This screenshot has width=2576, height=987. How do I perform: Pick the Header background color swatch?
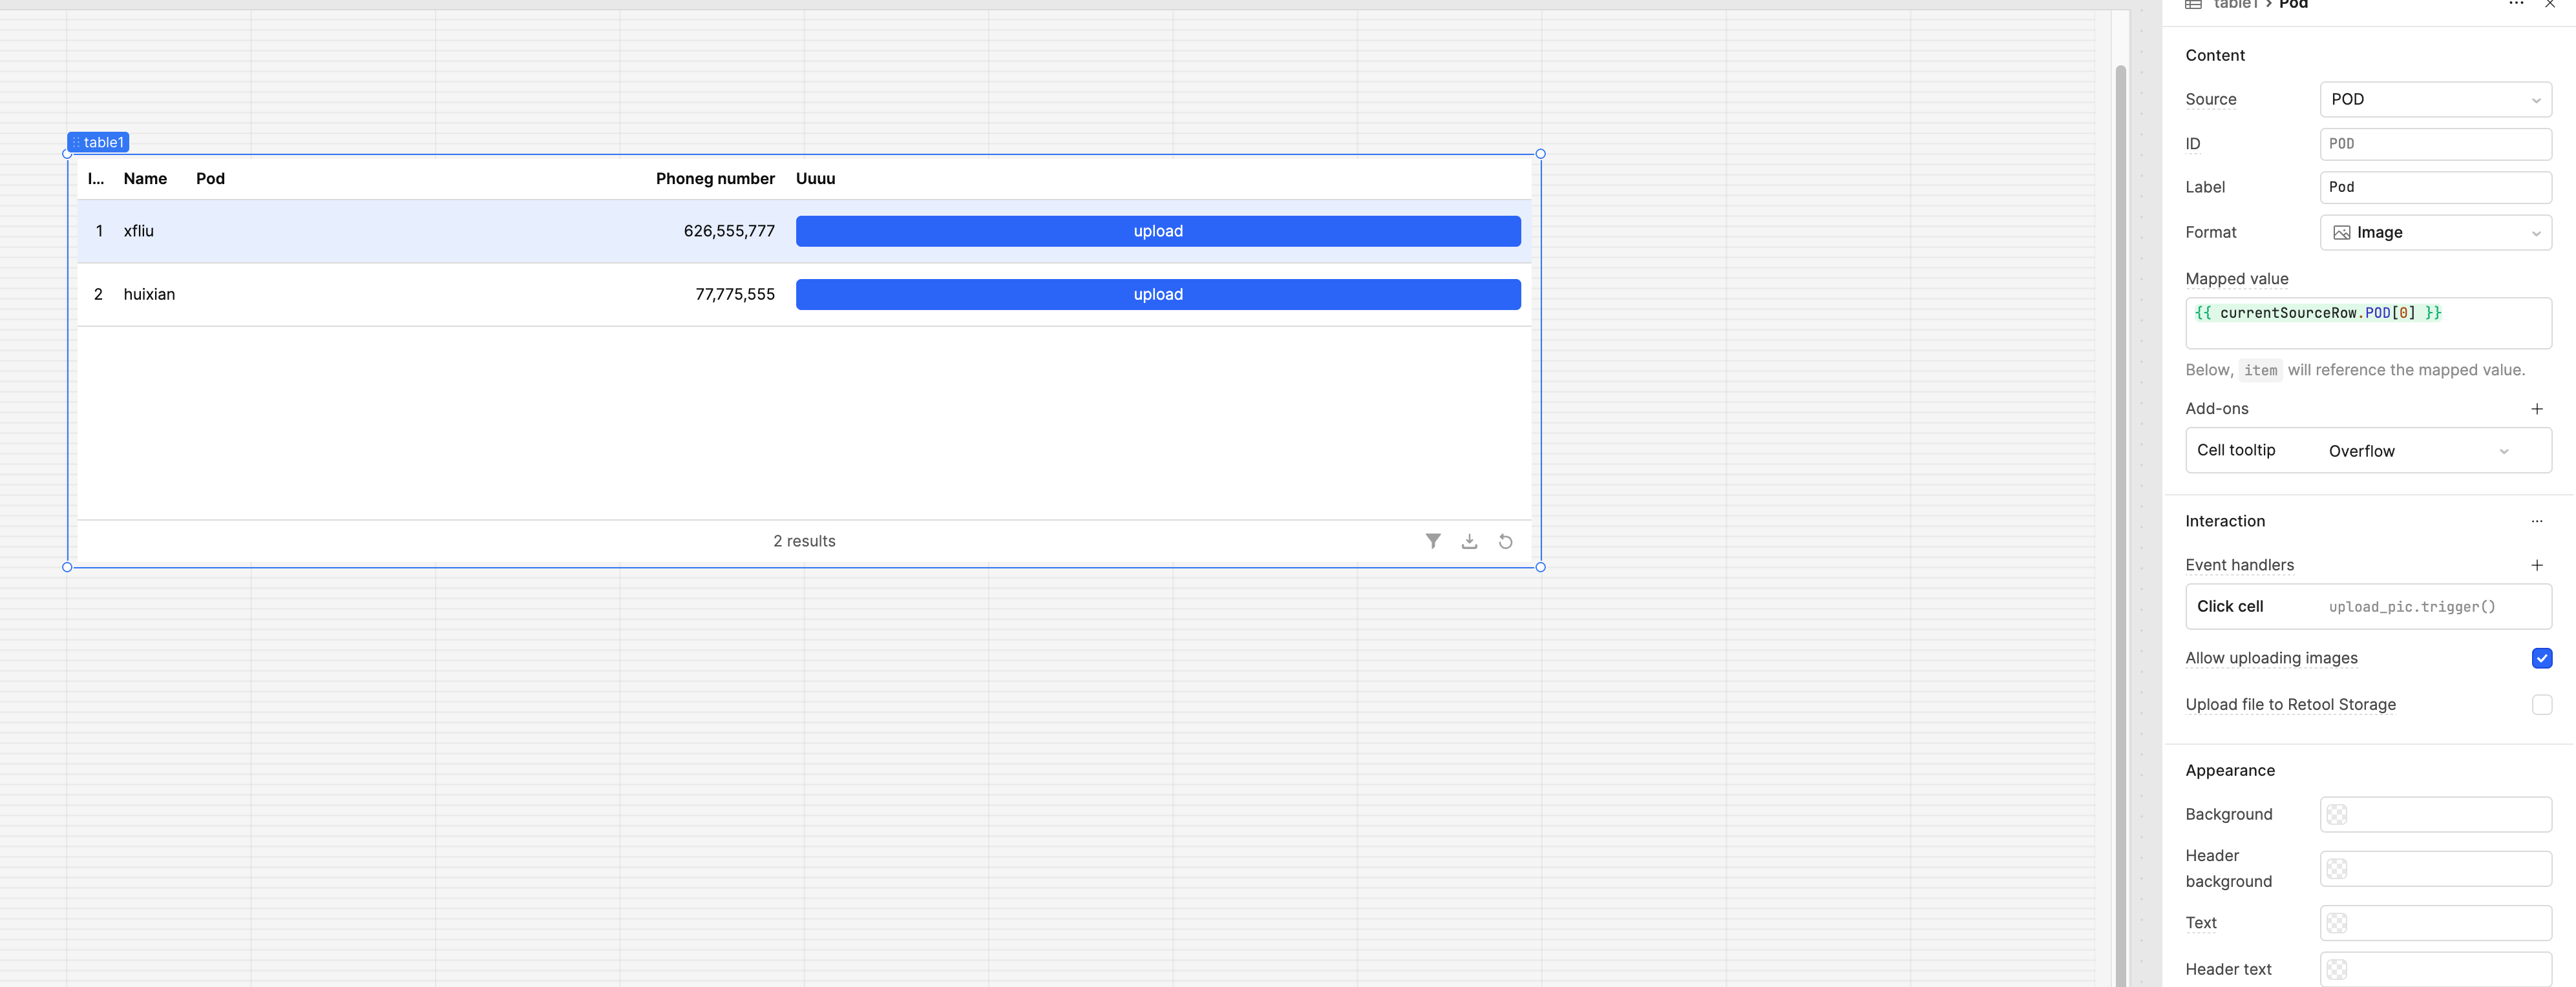point(2336,868)
